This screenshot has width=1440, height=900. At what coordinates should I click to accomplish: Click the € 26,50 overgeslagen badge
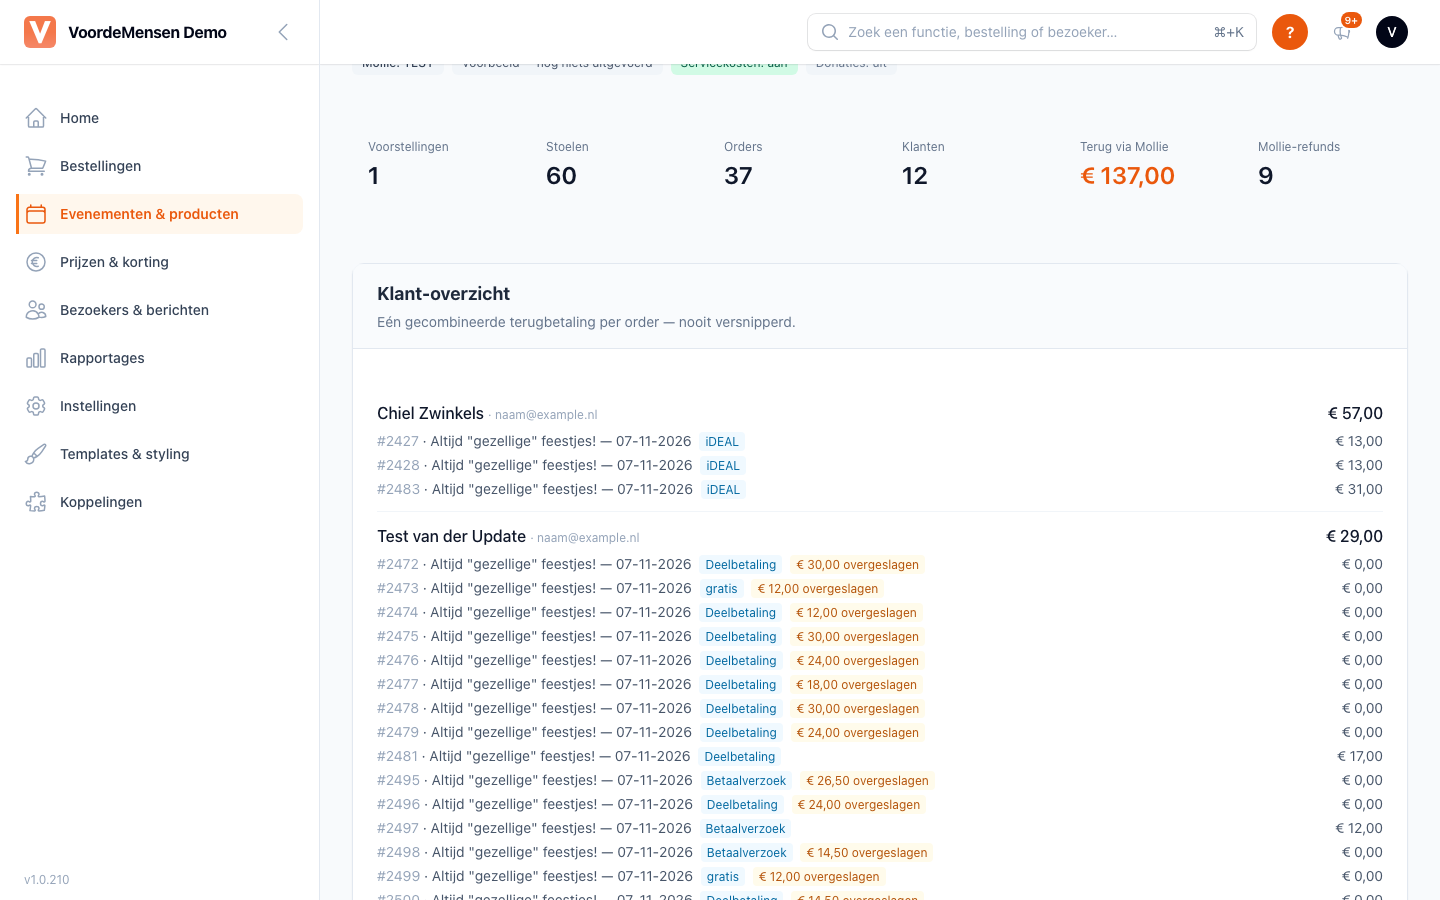[867, 781]
